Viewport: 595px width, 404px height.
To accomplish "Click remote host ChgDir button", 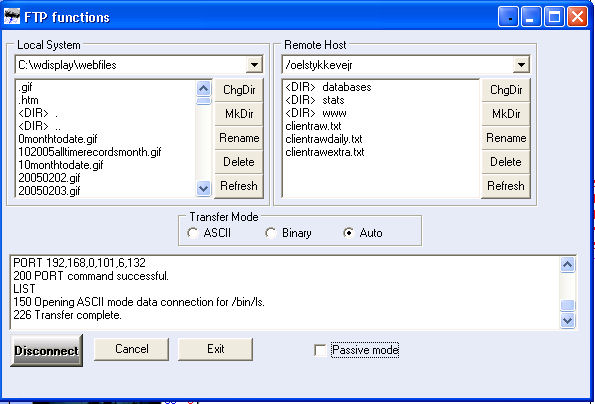I will coord(506,90).
